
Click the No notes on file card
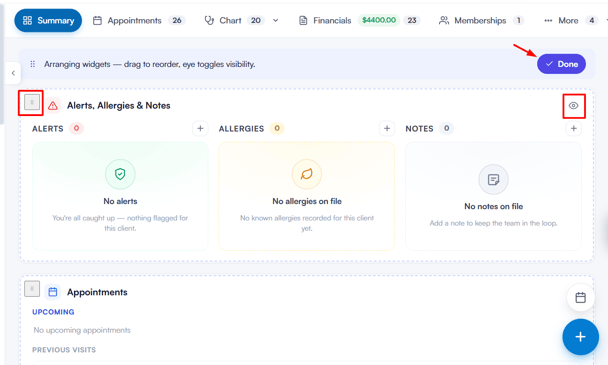[493, 196]
